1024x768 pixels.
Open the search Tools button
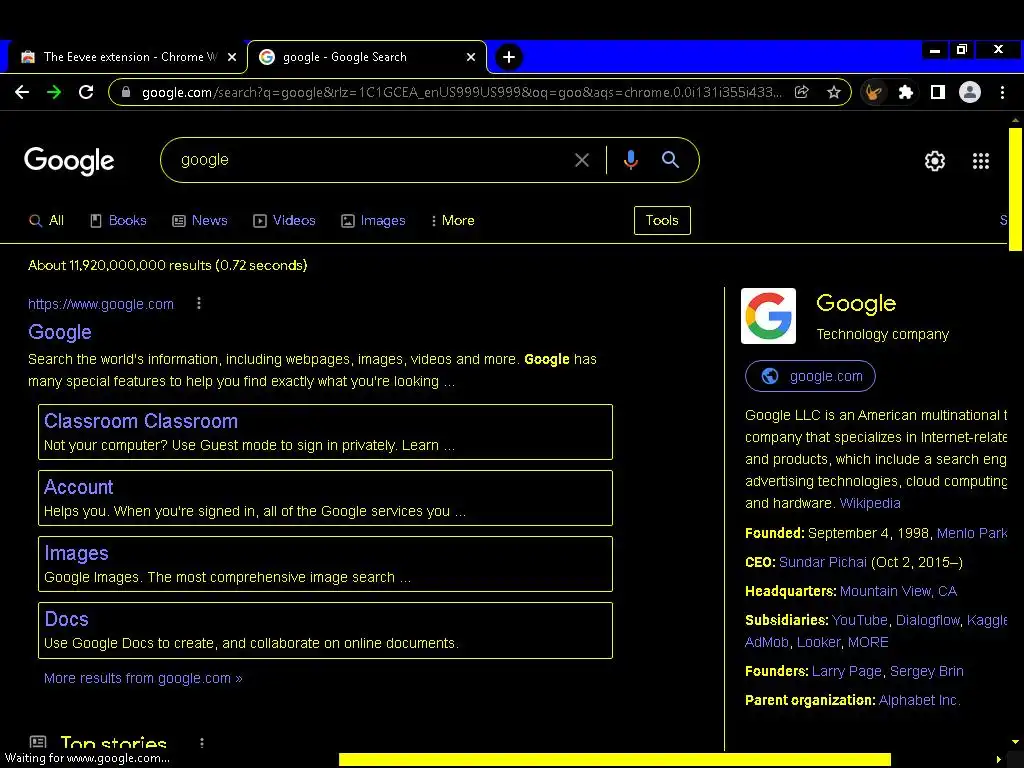(x=662, y=221)
